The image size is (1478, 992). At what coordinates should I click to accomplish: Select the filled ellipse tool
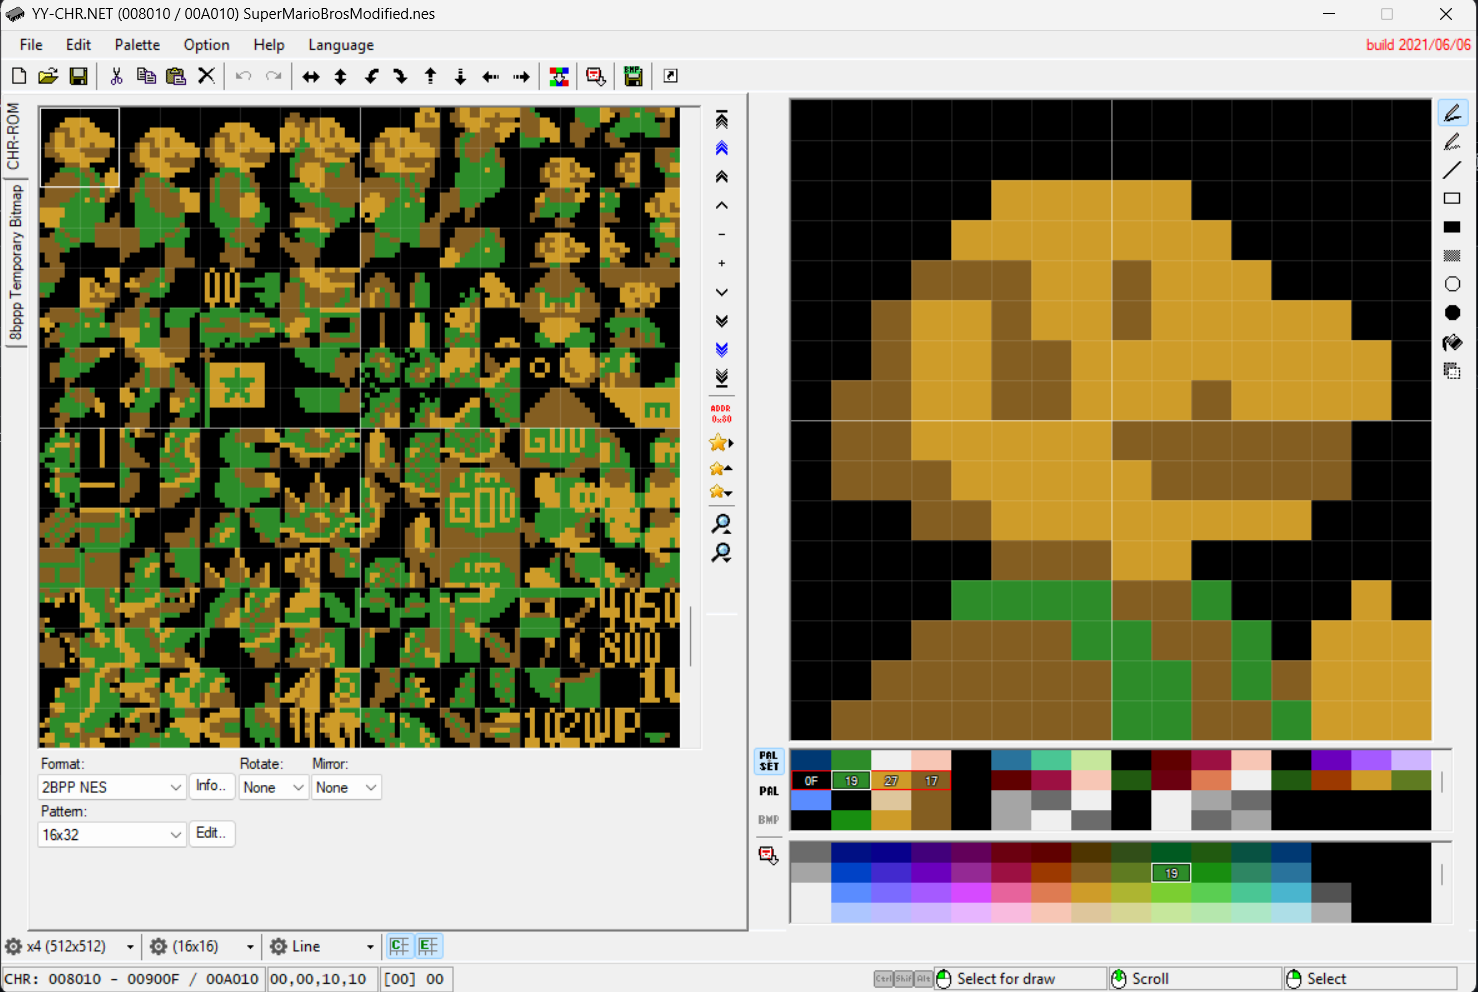coord(1452,313)
